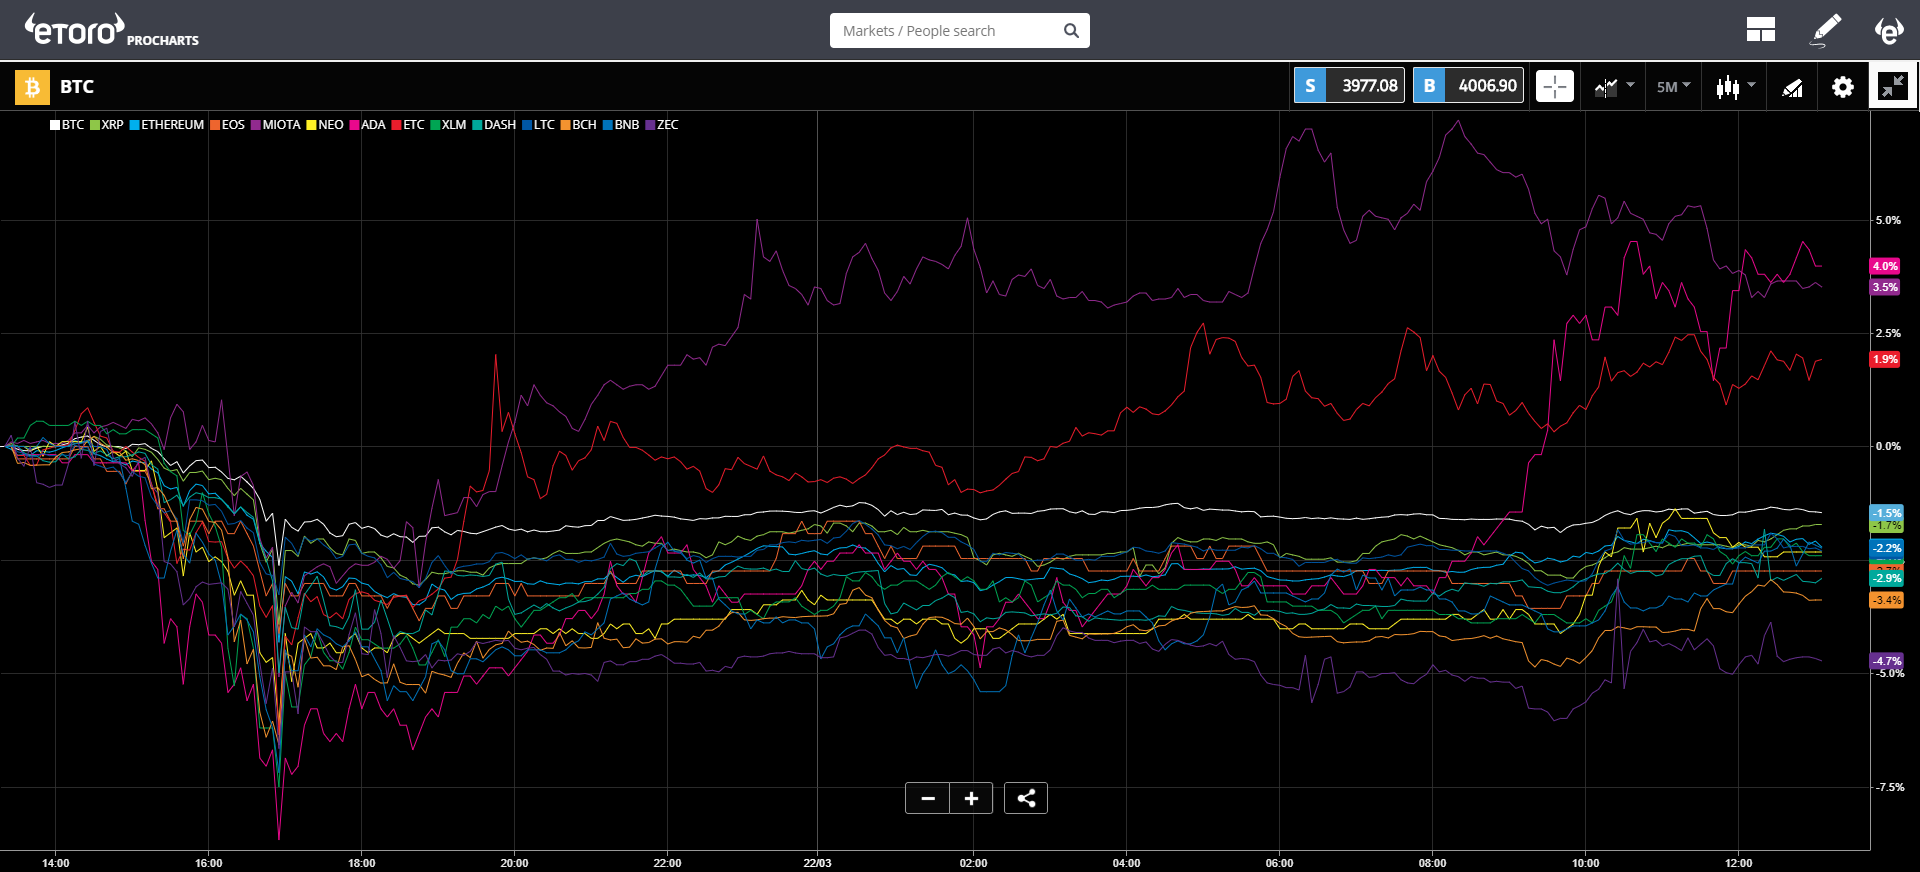Toggle the crosshair cursor button
The width and height of the screenshot is (1920, 872).
pos(1554,86)
